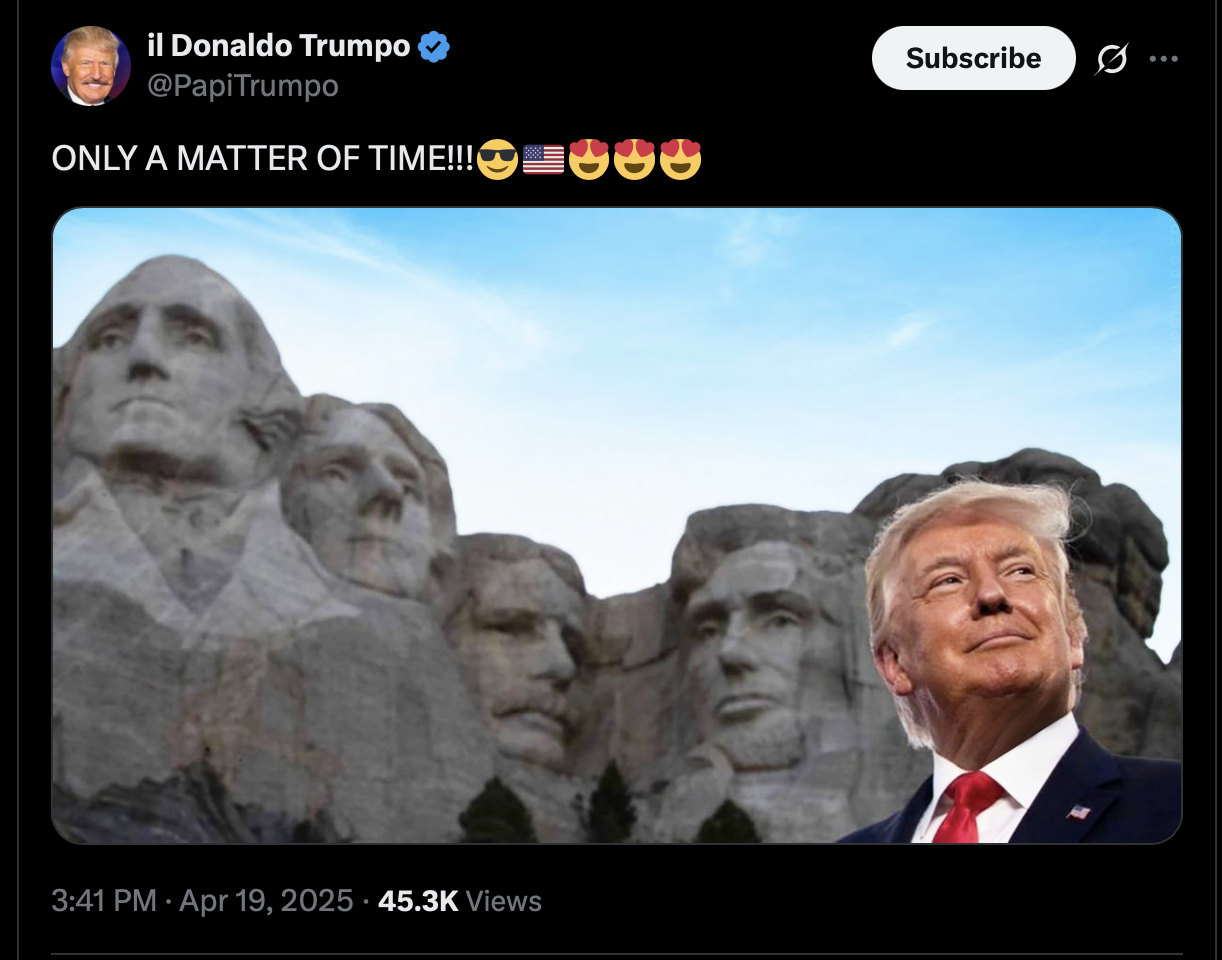Visit the @PapiTrumpo handle link
Viewport: 1222px width, 960px height.
[x=243, y=86]
